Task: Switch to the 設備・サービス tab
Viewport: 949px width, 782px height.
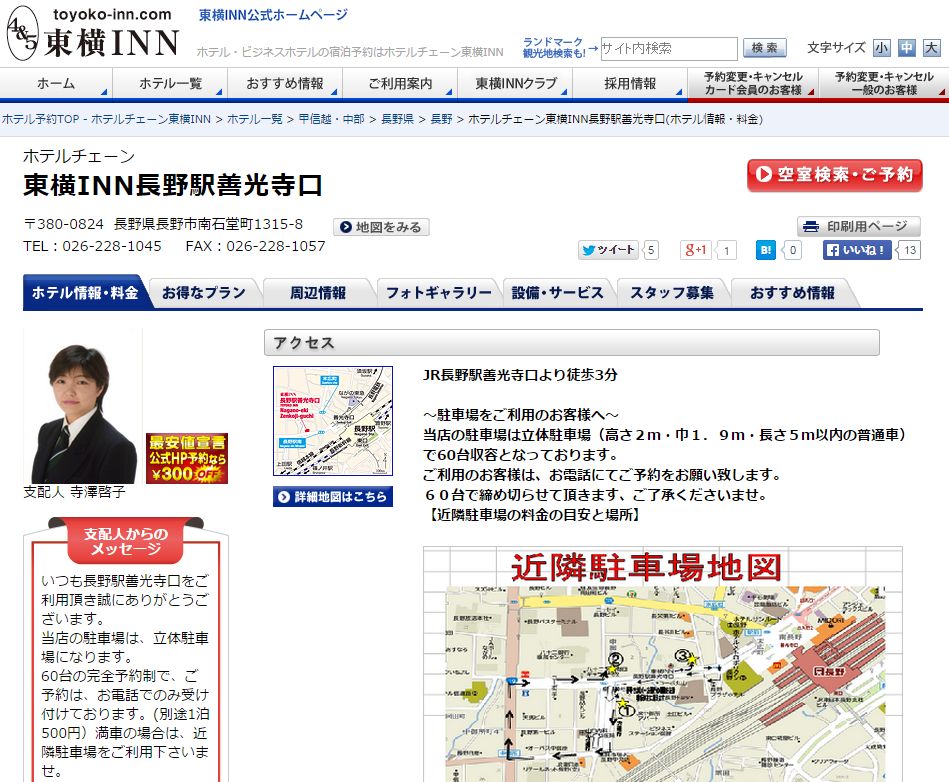Action: 557,293
